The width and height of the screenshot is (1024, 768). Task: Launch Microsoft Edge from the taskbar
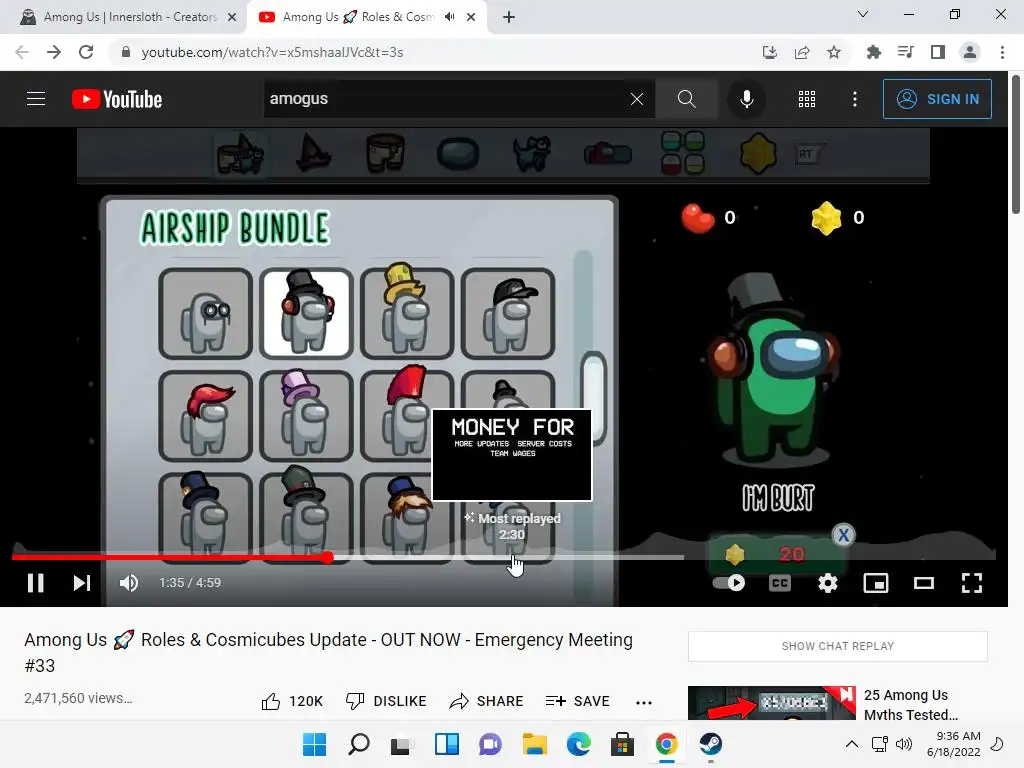coord(579,744)
